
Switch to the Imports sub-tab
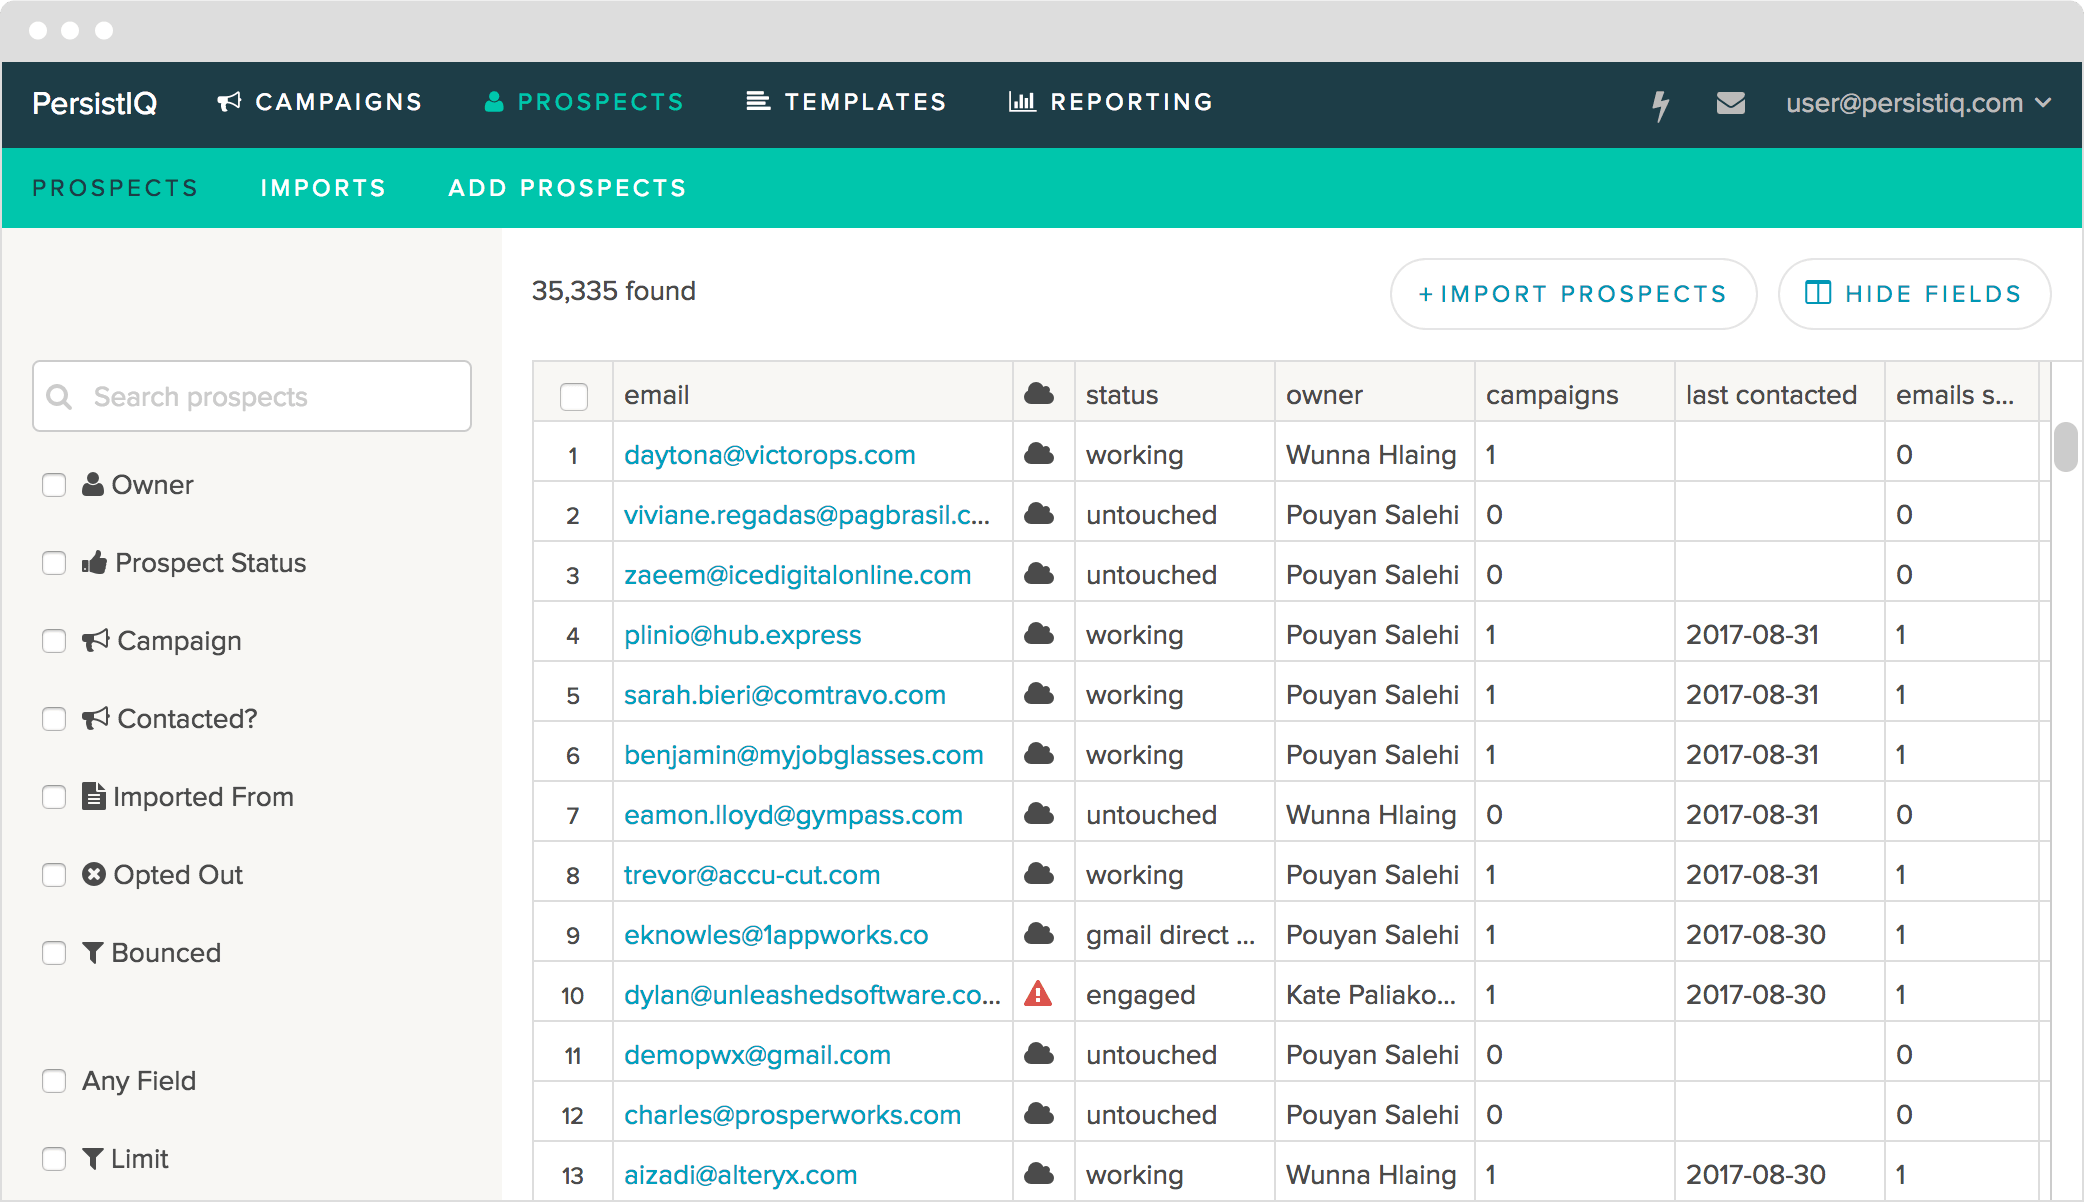(x=323, y=188)
